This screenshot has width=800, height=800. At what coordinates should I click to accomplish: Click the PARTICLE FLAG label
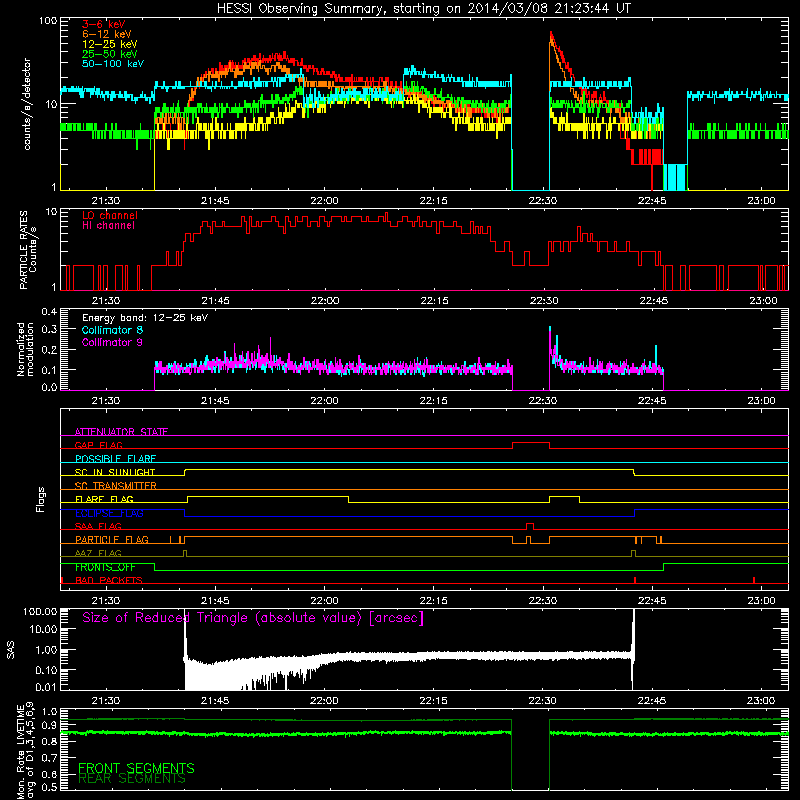pyautogui.click(x=112, y=540)
